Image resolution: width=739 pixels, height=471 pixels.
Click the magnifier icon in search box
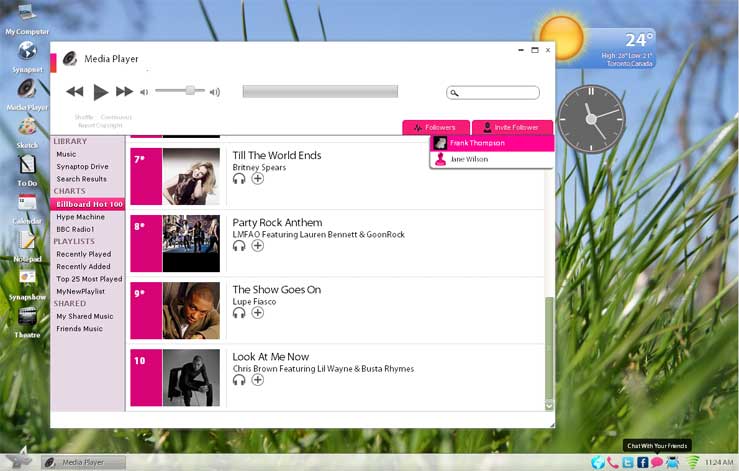(454, 93)
